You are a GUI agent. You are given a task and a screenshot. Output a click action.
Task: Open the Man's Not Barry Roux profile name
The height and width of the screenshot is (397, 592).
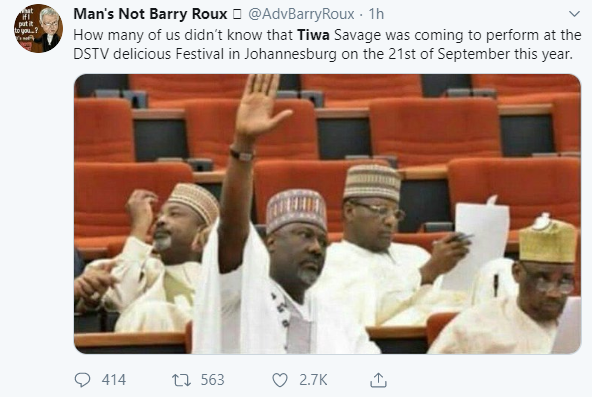coord(150,14)
